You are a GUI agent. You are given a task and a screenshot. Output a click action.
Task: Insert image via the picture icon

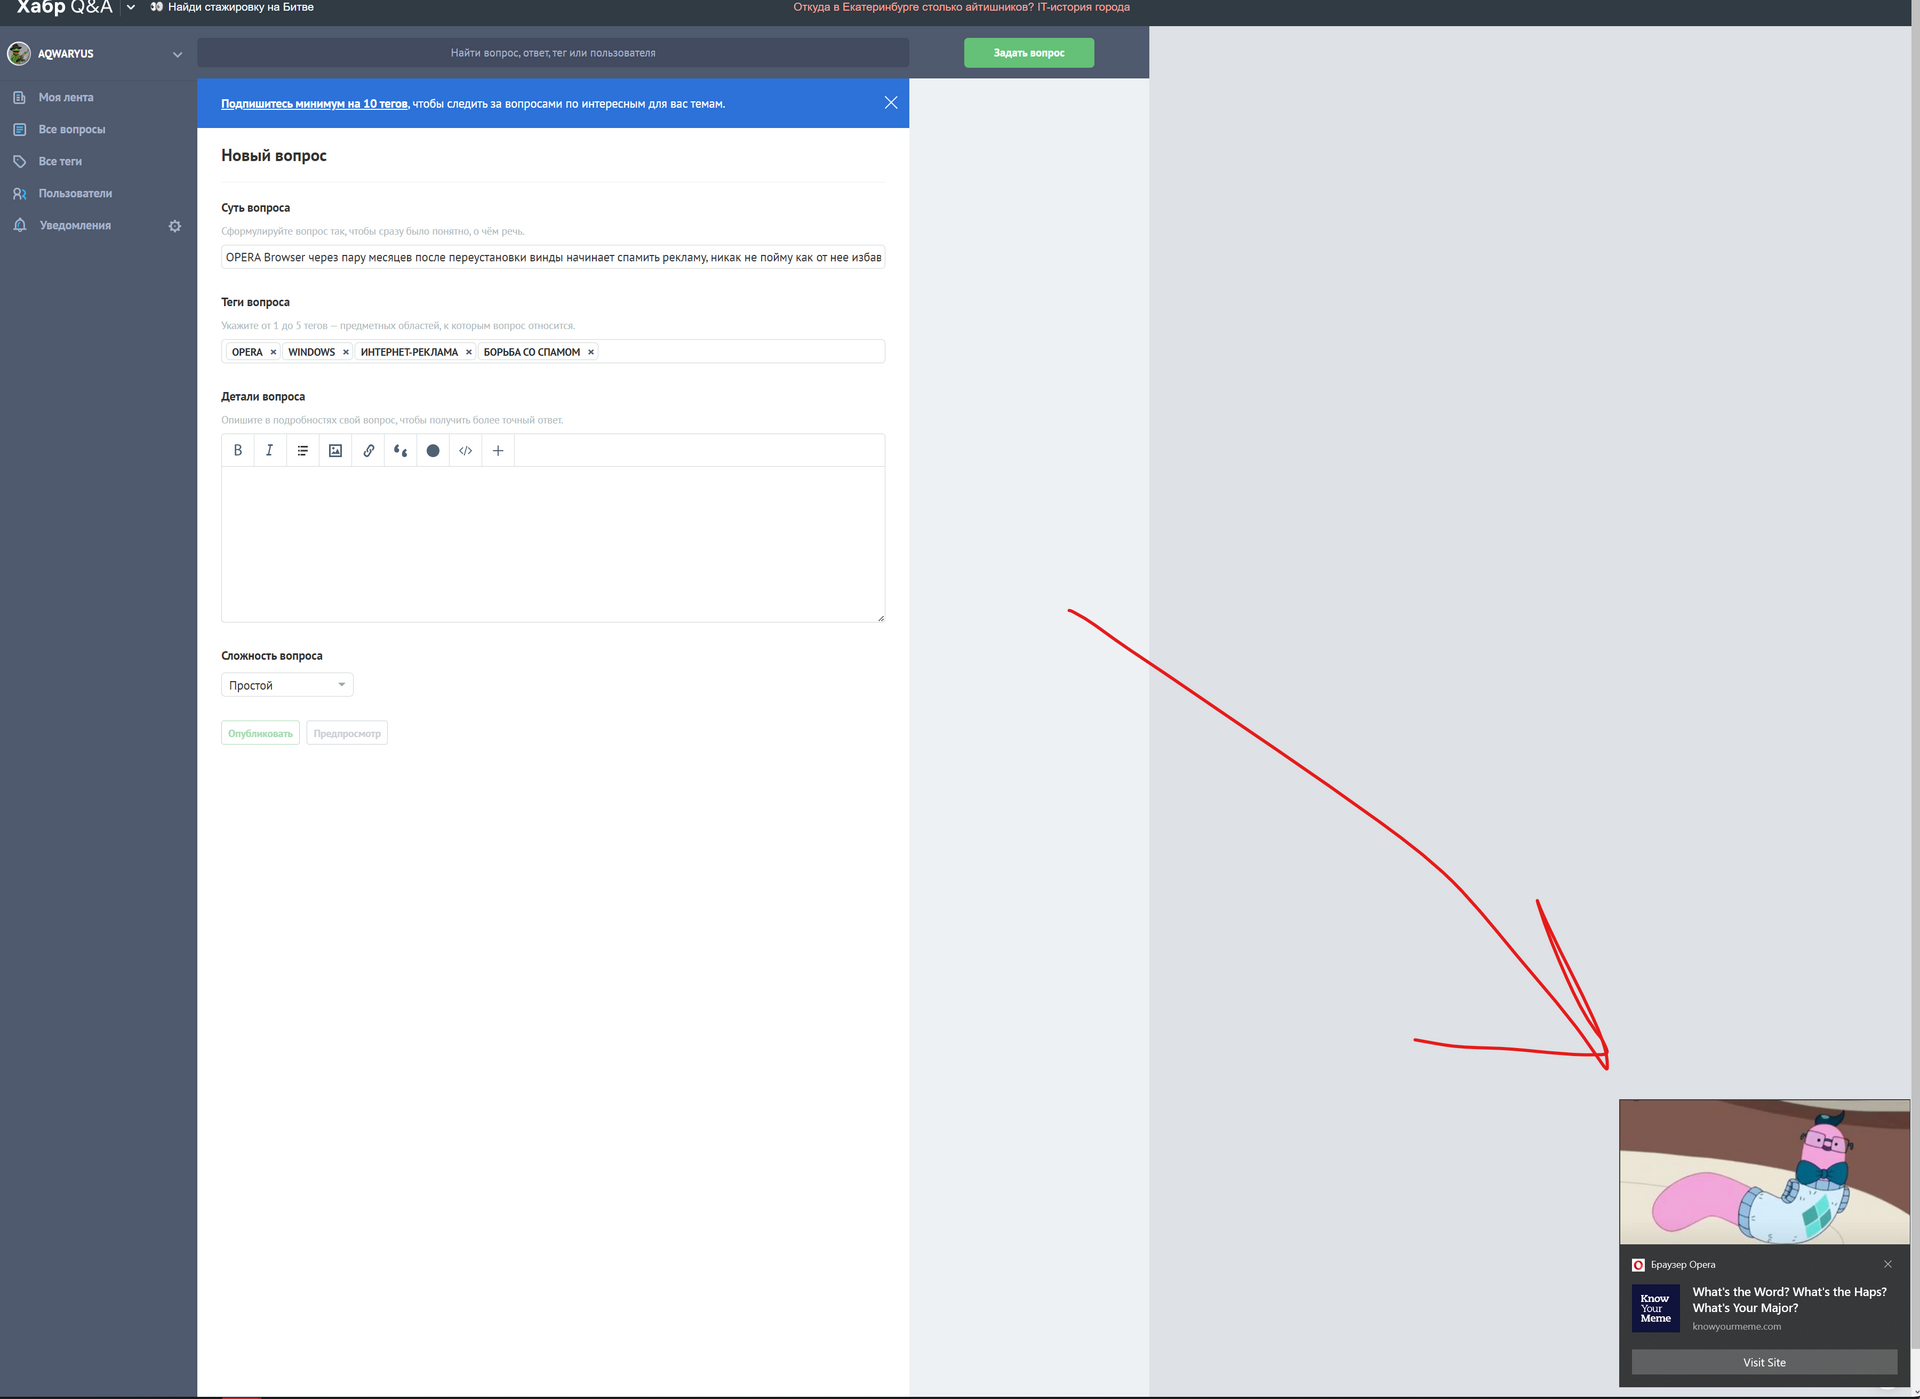click(336, 451)
